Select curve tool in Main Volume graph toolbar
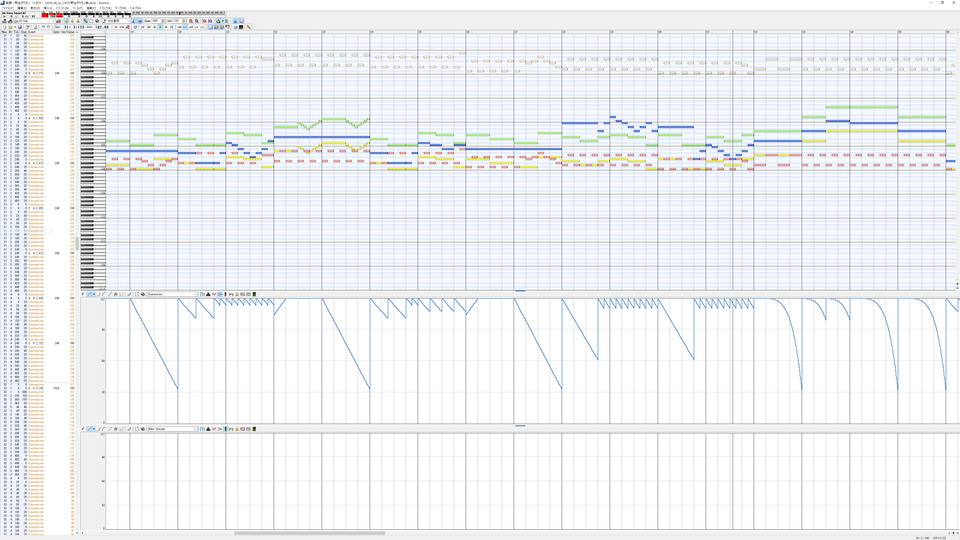This screenshot has width=960, height=540. point(99,429)
